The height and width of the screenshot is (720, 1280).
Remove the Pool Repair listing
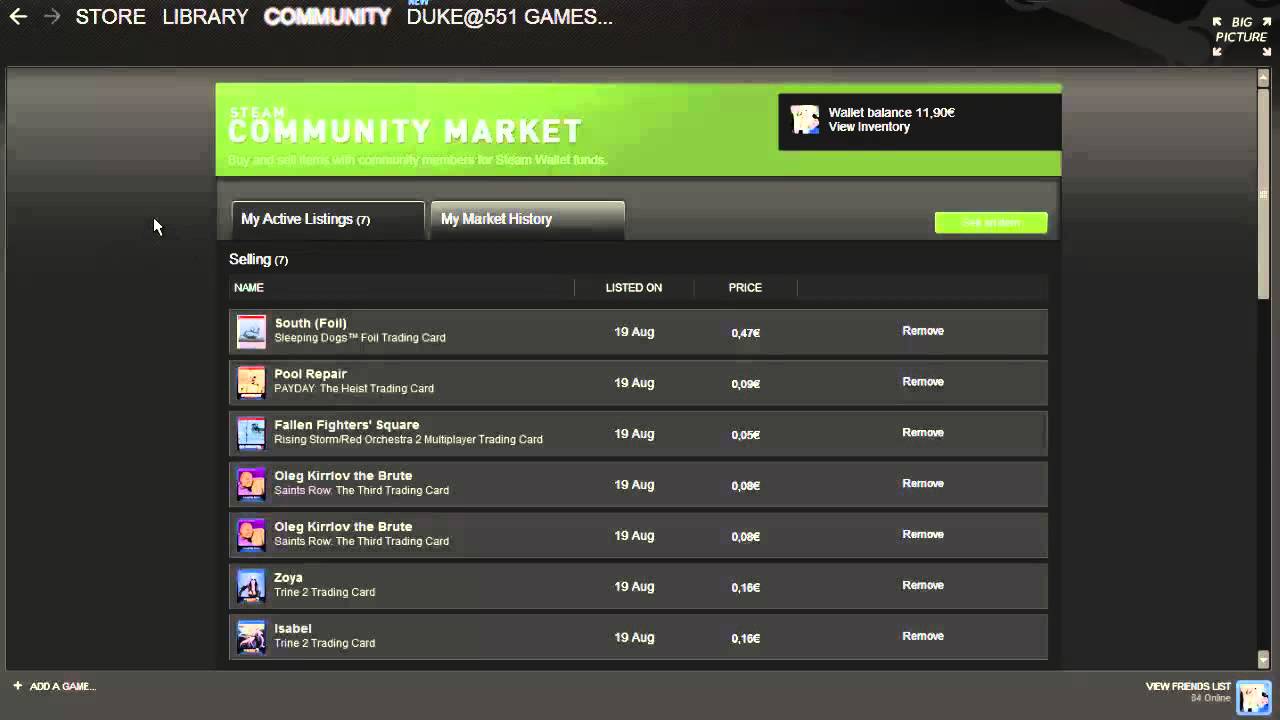pos(923,382)
